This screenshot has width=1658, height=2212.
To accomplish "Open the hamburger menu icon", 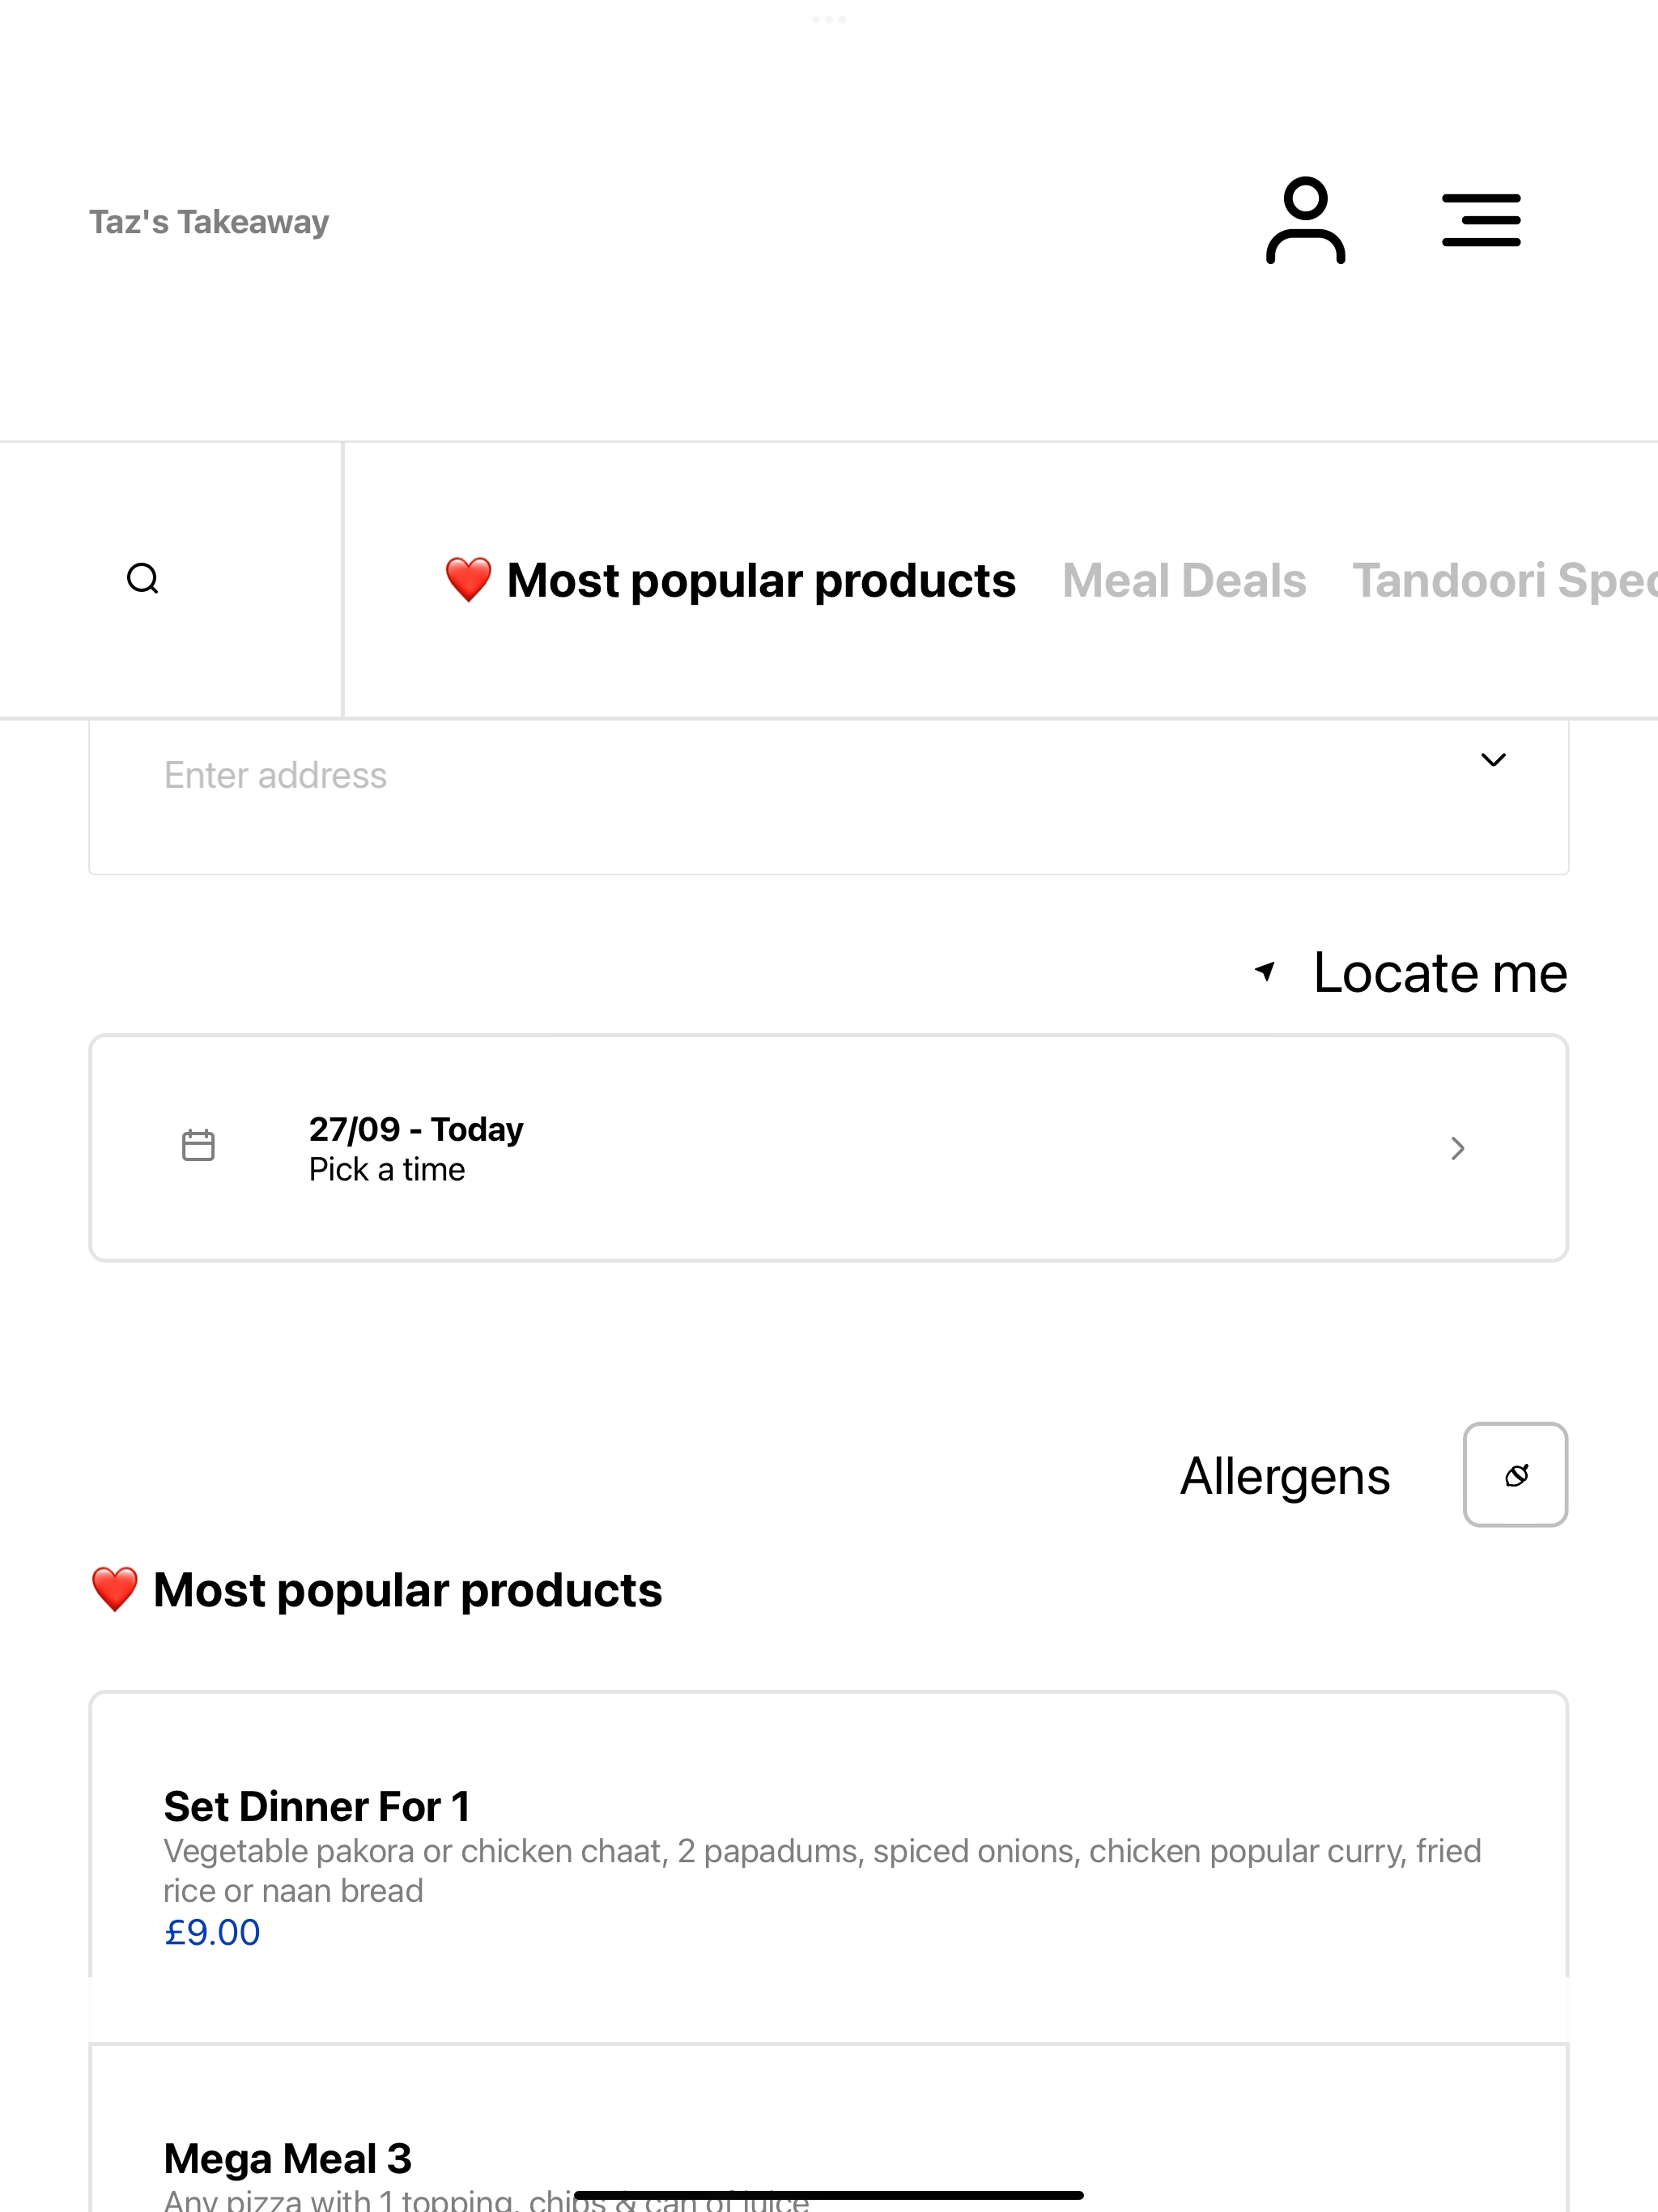I will (1481, 220).
